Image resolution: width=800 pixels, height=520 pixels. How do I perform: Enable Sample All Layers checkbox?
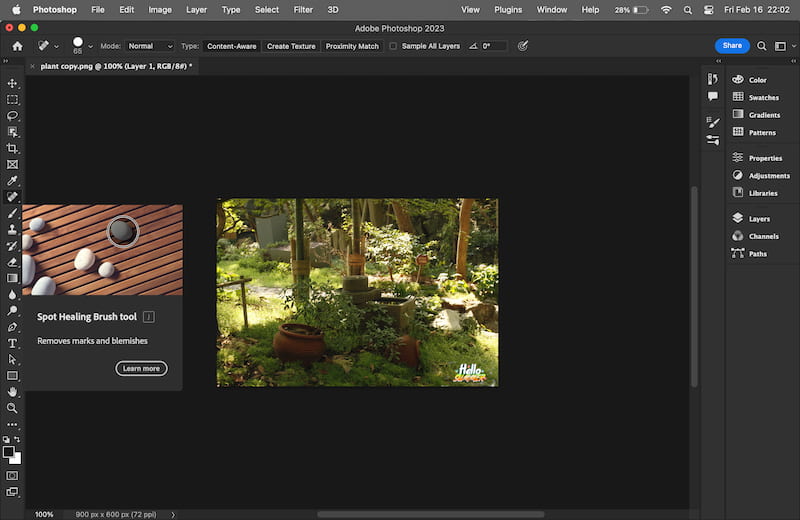click(393, 46)
